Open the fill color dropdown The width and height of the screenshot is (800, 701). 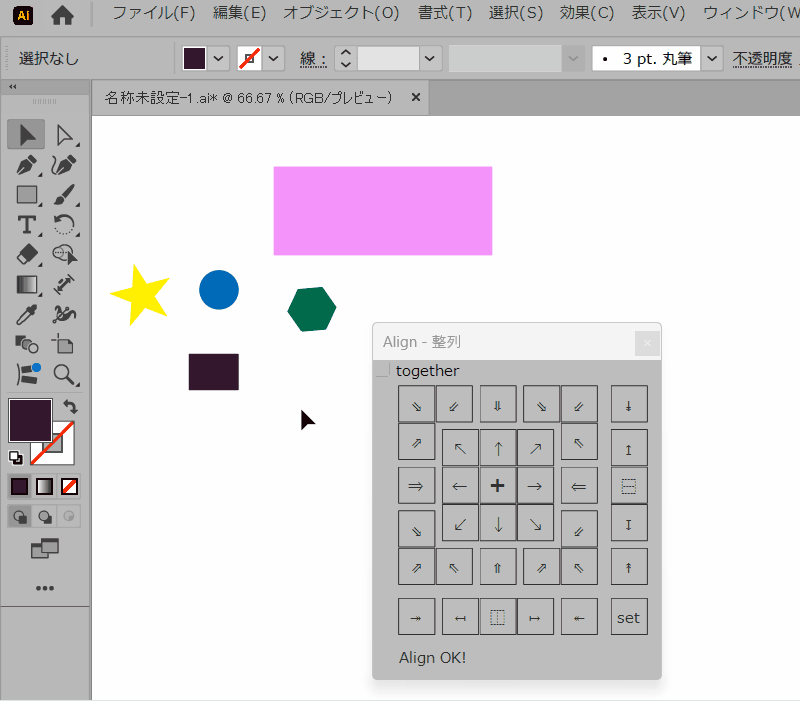(219, 59)
